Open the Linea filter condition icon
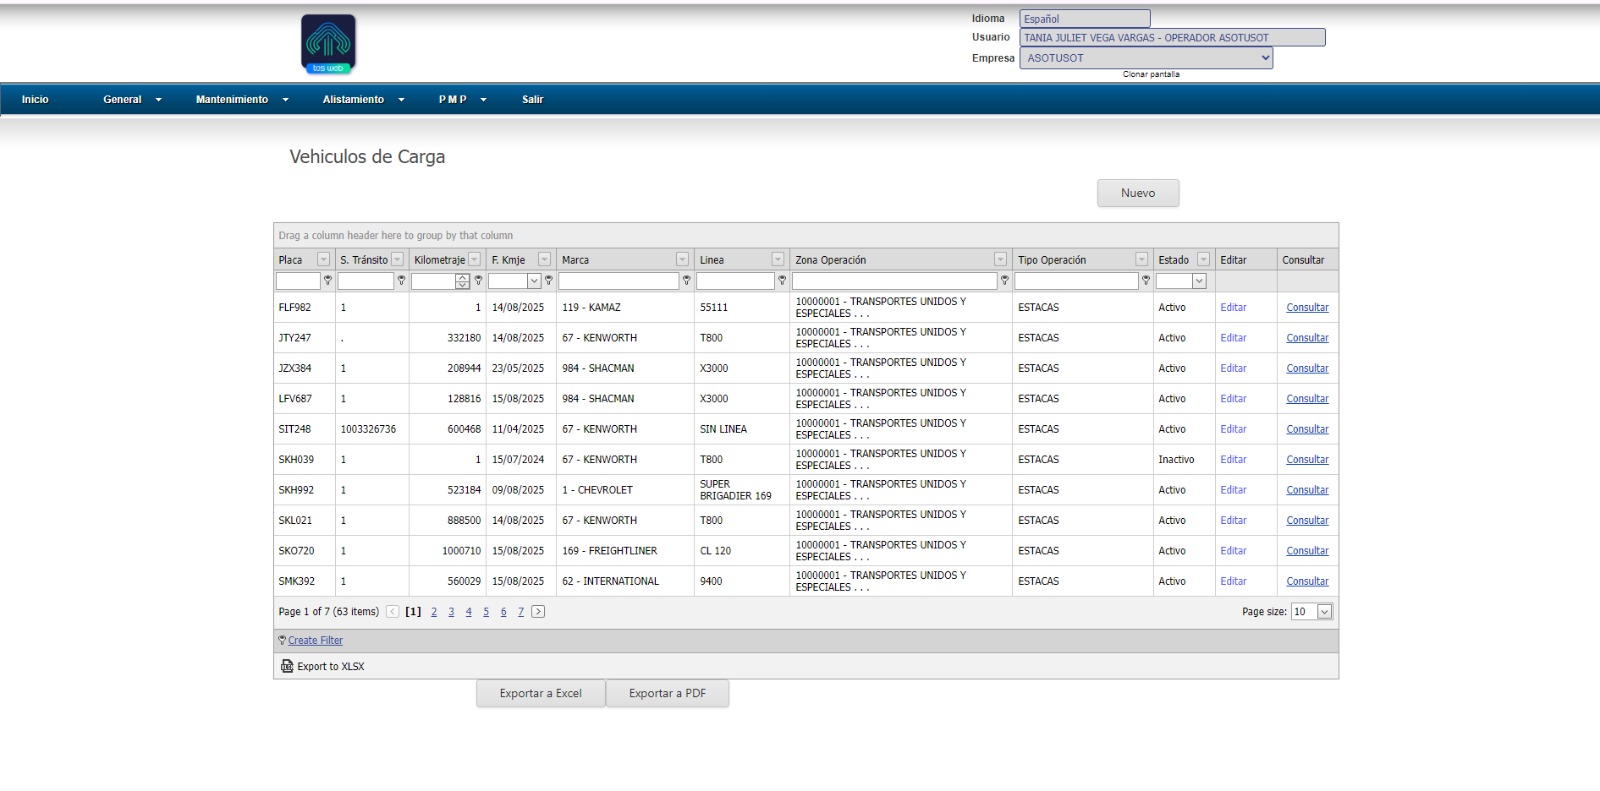This screenshot has width=1600, height=791. pos(782,281)
